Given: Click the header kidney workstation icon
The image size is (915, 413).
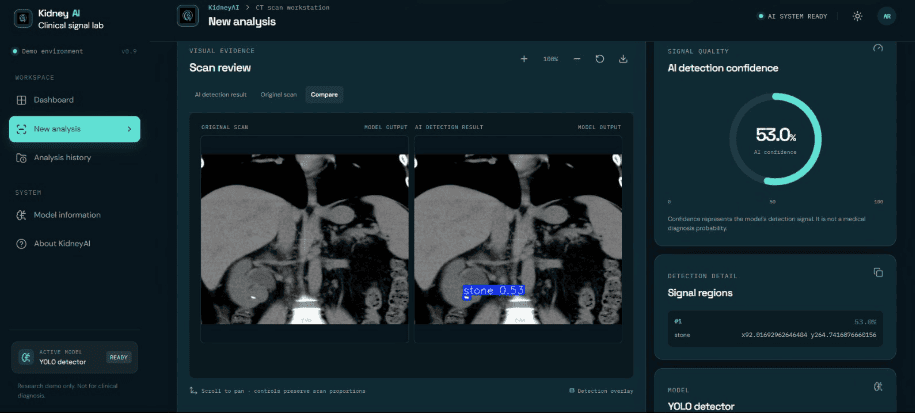Looking at the screenshot, I should click(187, 16).
